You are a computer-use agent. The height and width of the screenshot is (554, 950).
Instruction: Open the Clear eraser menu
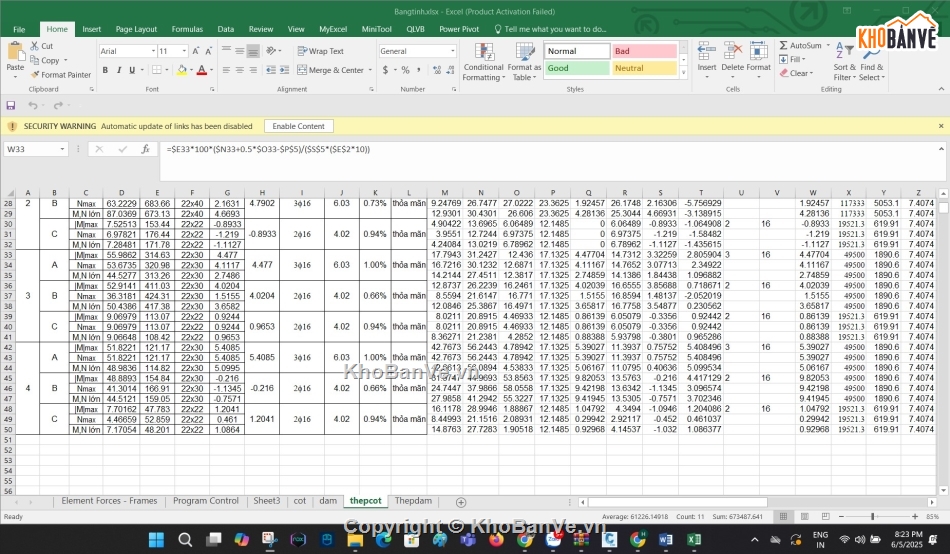pyautogui.click(x=796, y=73)
